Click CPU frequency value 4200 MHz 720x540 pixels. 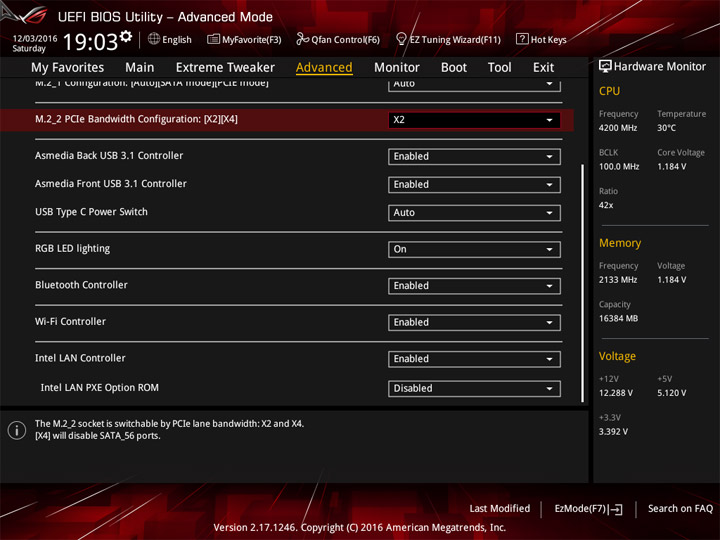click(618, 128)
